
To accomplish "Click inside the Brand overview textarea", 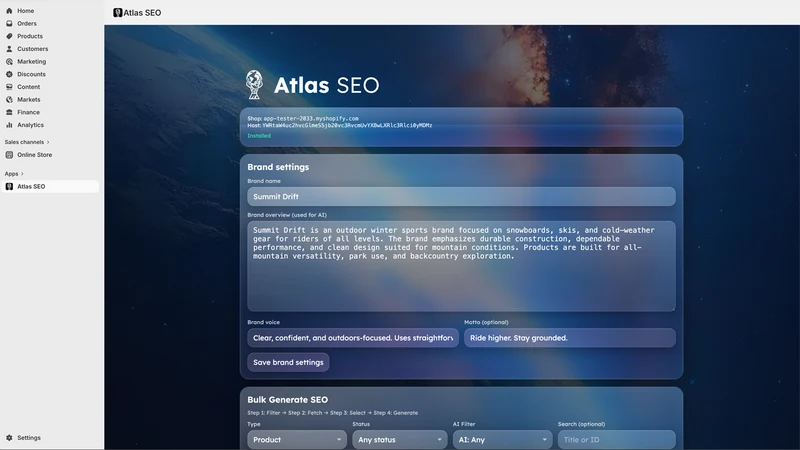I will pyautogui.click(x=461, y=266).
